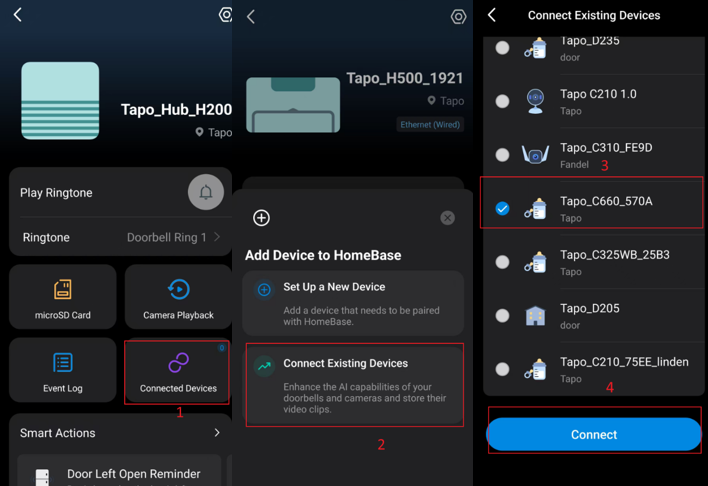Tap the Tapo_D235 device icon

[536, 48]
